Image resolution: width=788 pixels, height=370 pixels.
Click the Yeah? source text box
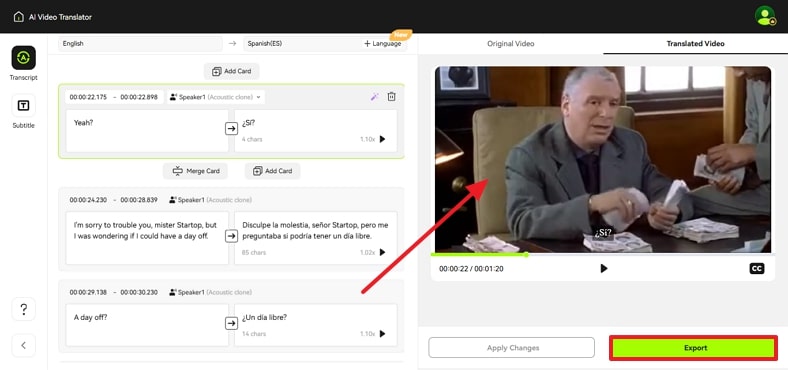tap(147, 131)
